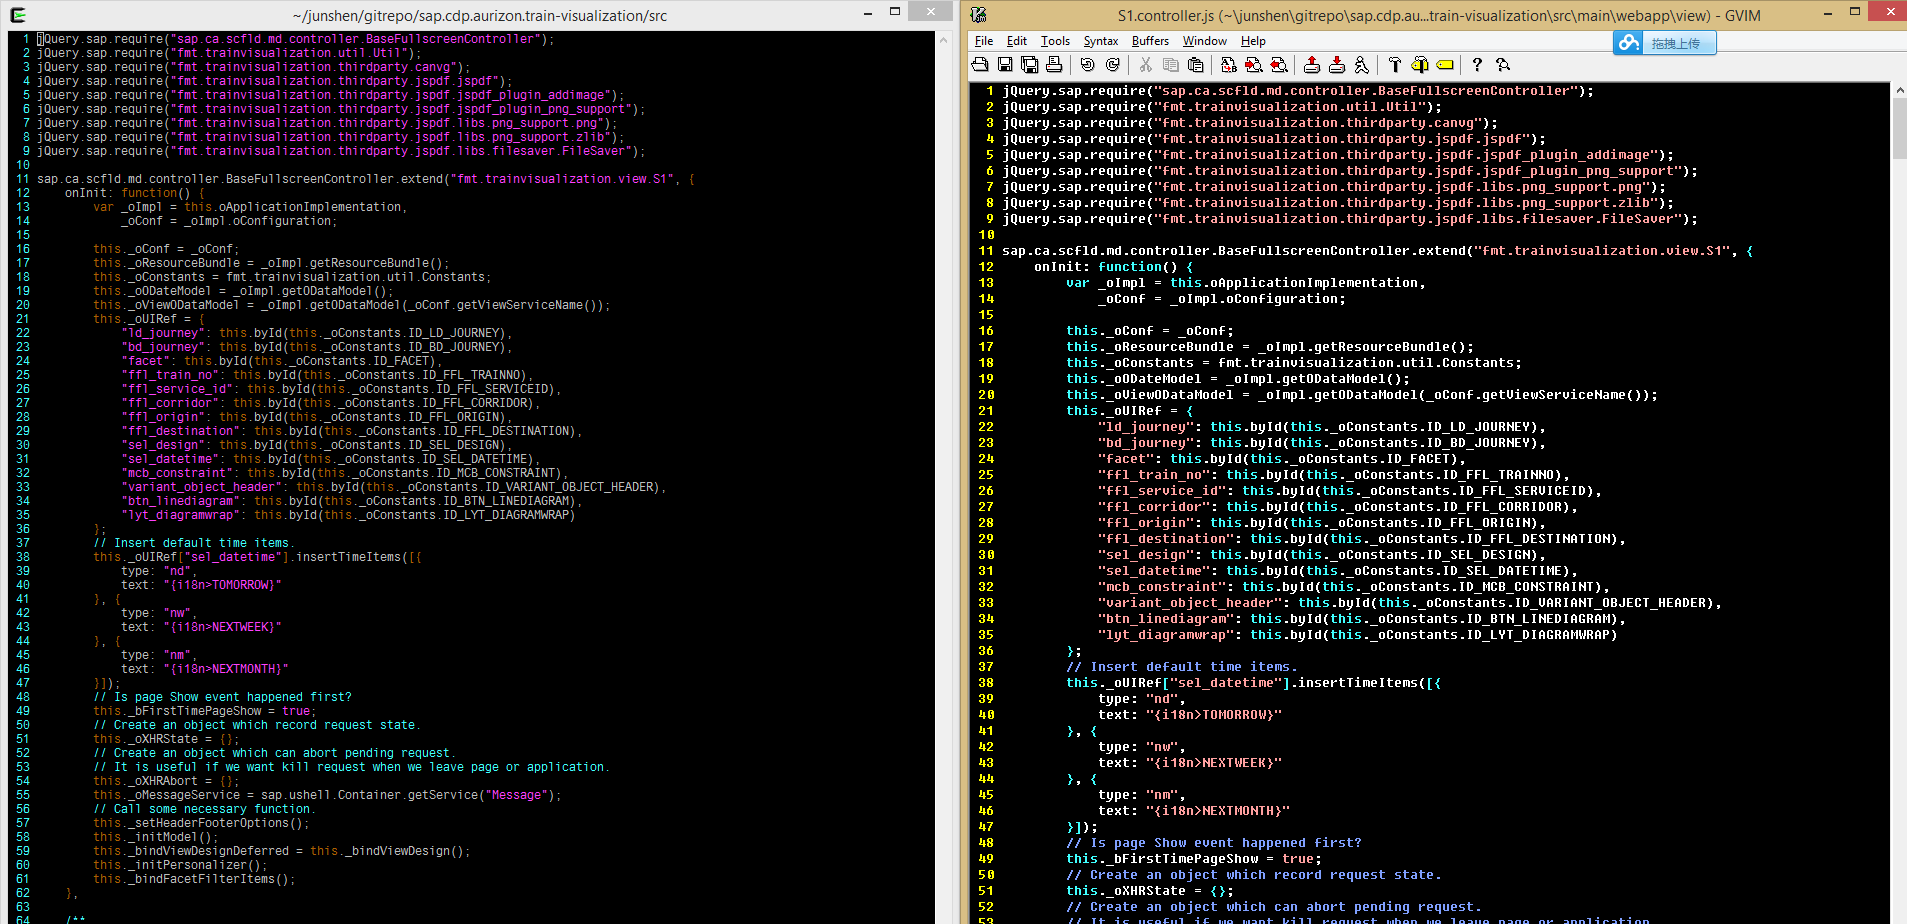Click "jspdf_plugin_addimage" require line in GVIM
Screen dimensions: 1907x924
(x=1338, y=155)
